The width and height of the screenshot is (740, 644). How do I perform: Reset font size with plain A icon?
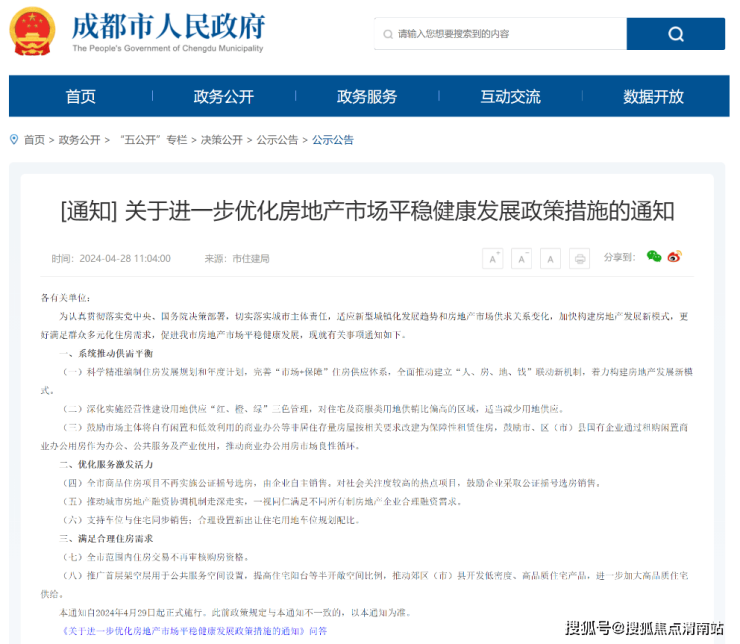550,259
